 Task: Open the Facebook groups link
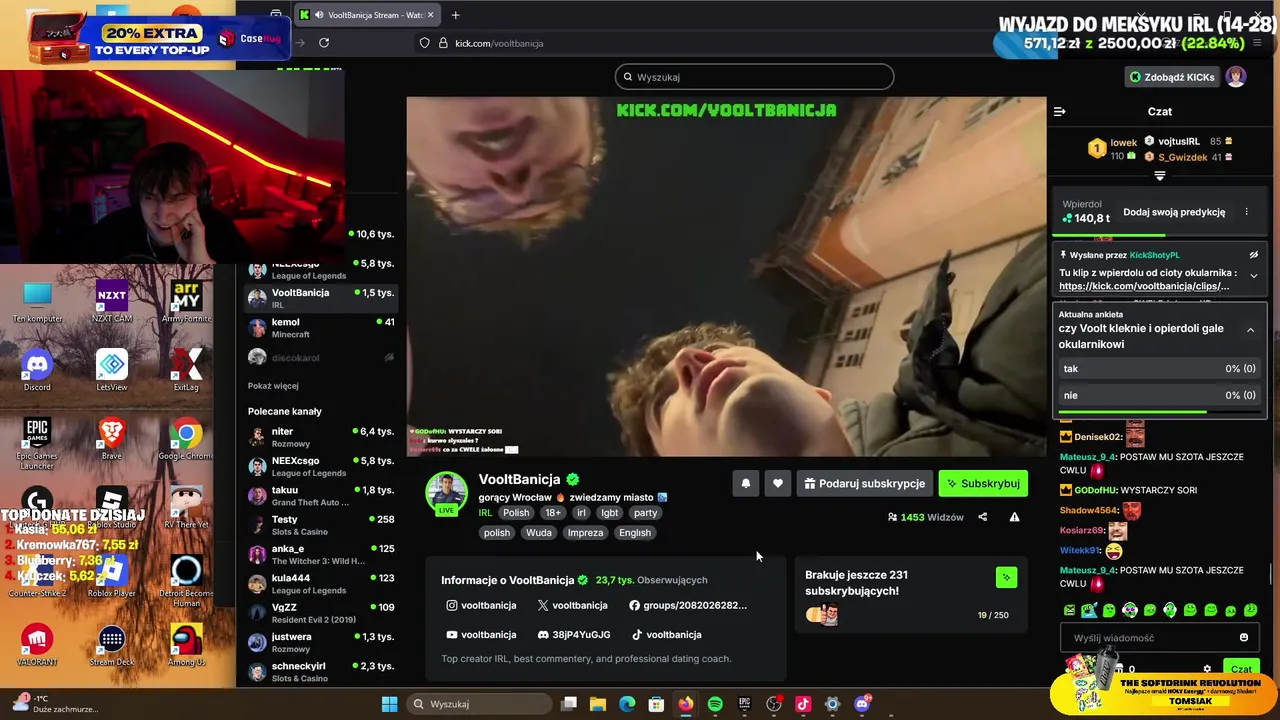pyautogui.click(x=688, y=605)
